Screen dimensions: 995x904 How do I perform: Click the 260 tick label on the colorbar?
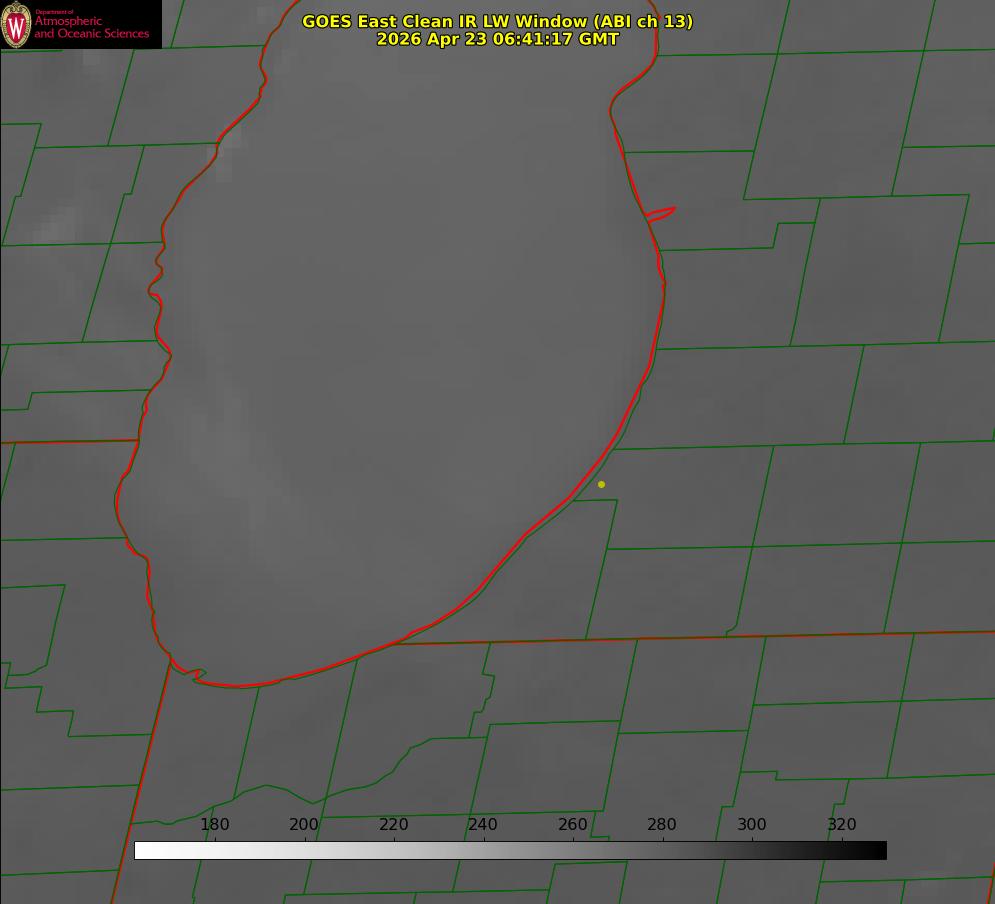pos(572,824)
